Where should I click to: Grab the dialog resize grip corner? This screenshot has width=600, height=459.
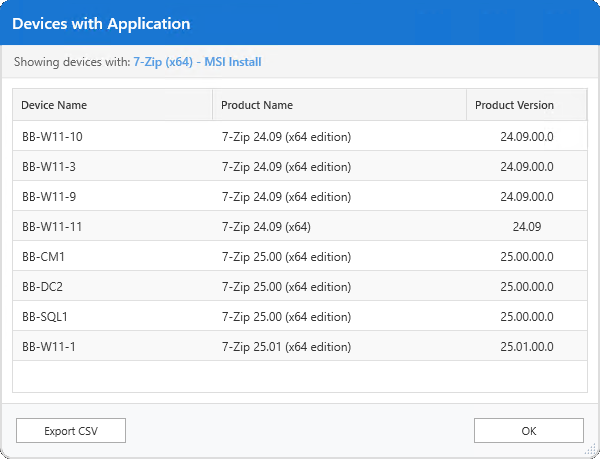click(592, 450)
